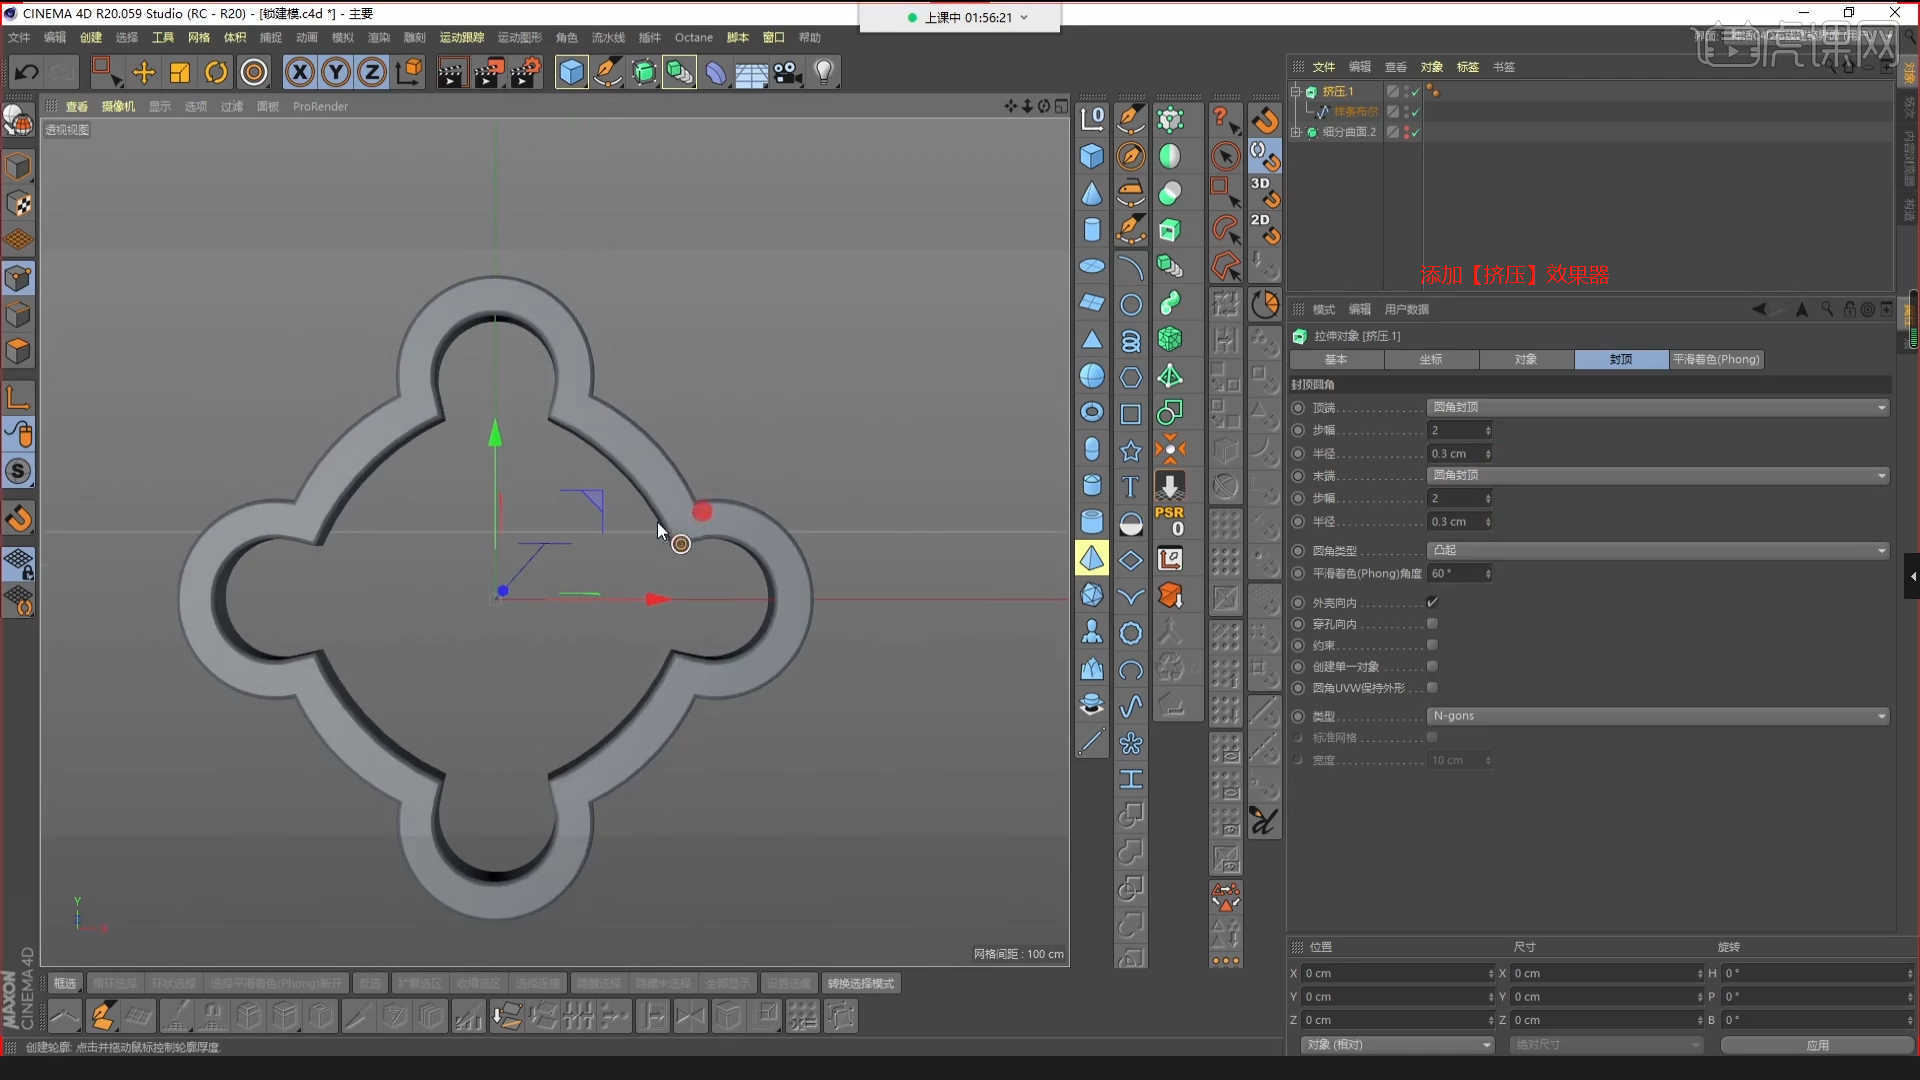Click the floor grid object icon

(x=752, y=72)
